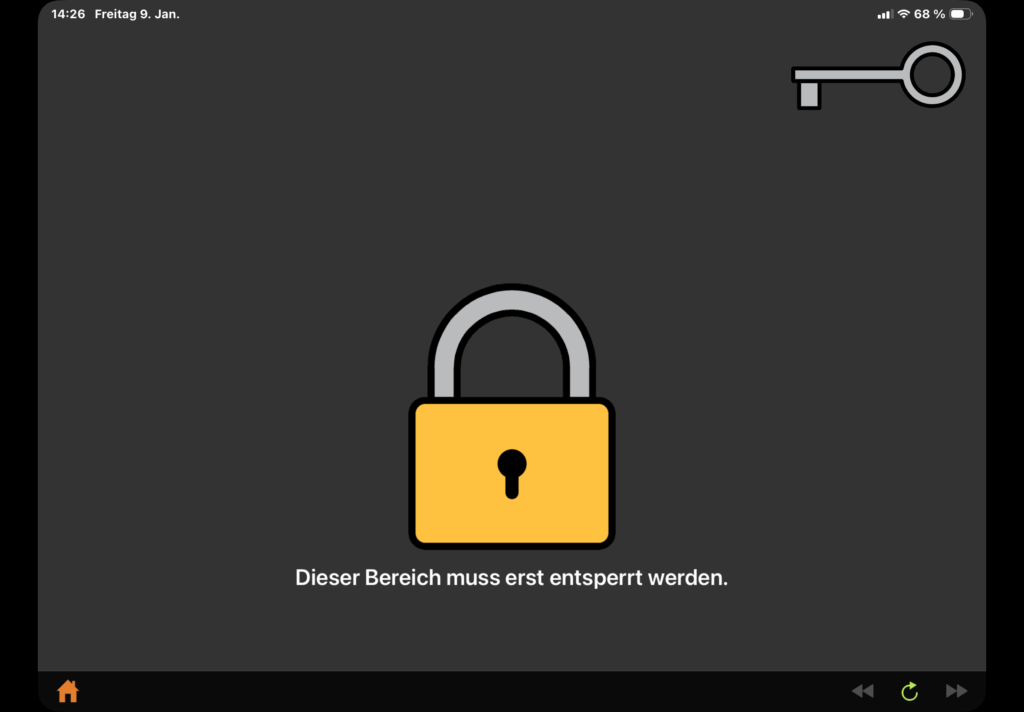The image size is (1024, 712).
Task: Tap the square bit of the key
Action: [x=809, y=95]
